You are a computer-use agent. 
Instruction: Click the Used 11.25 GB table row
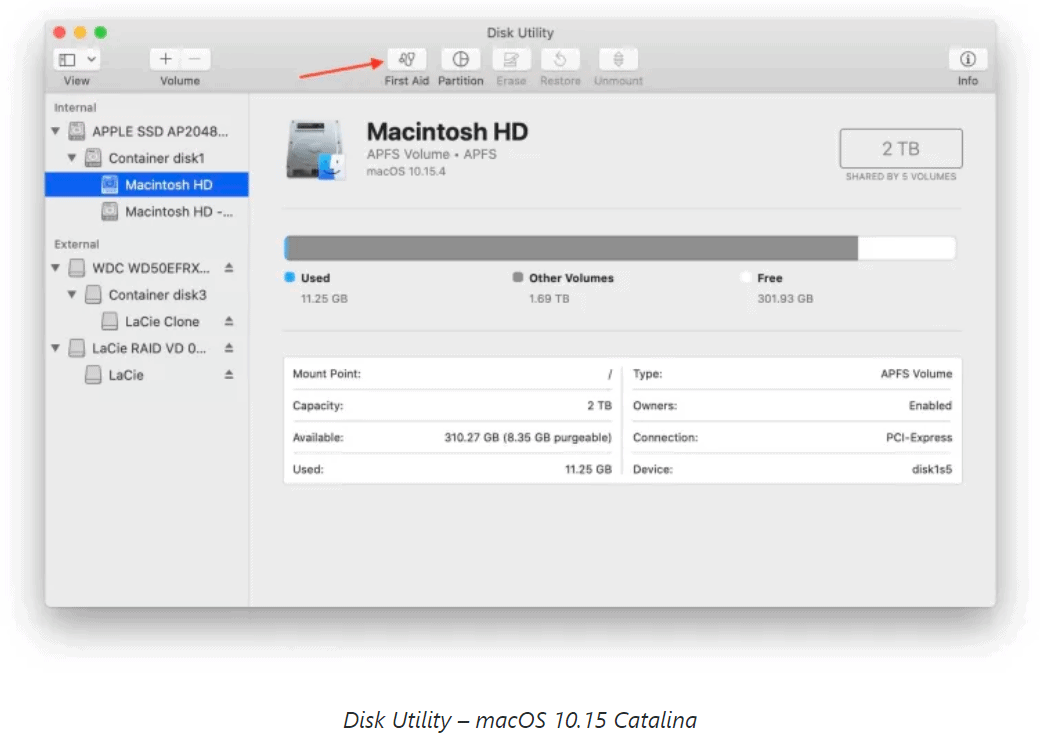click(x=452, y=469)
